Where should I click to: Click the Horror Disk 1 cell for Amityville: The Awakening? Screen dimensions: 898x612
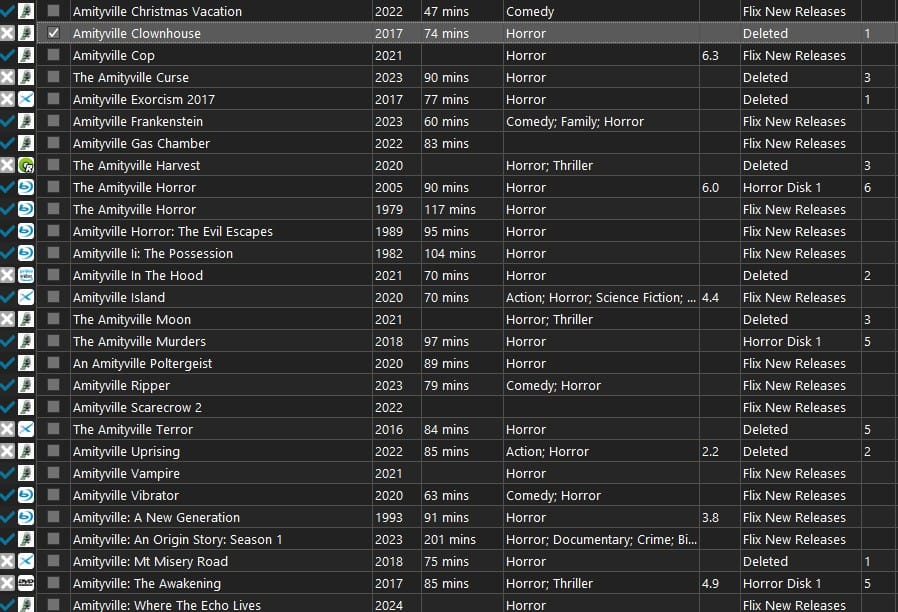click(782, 584)
